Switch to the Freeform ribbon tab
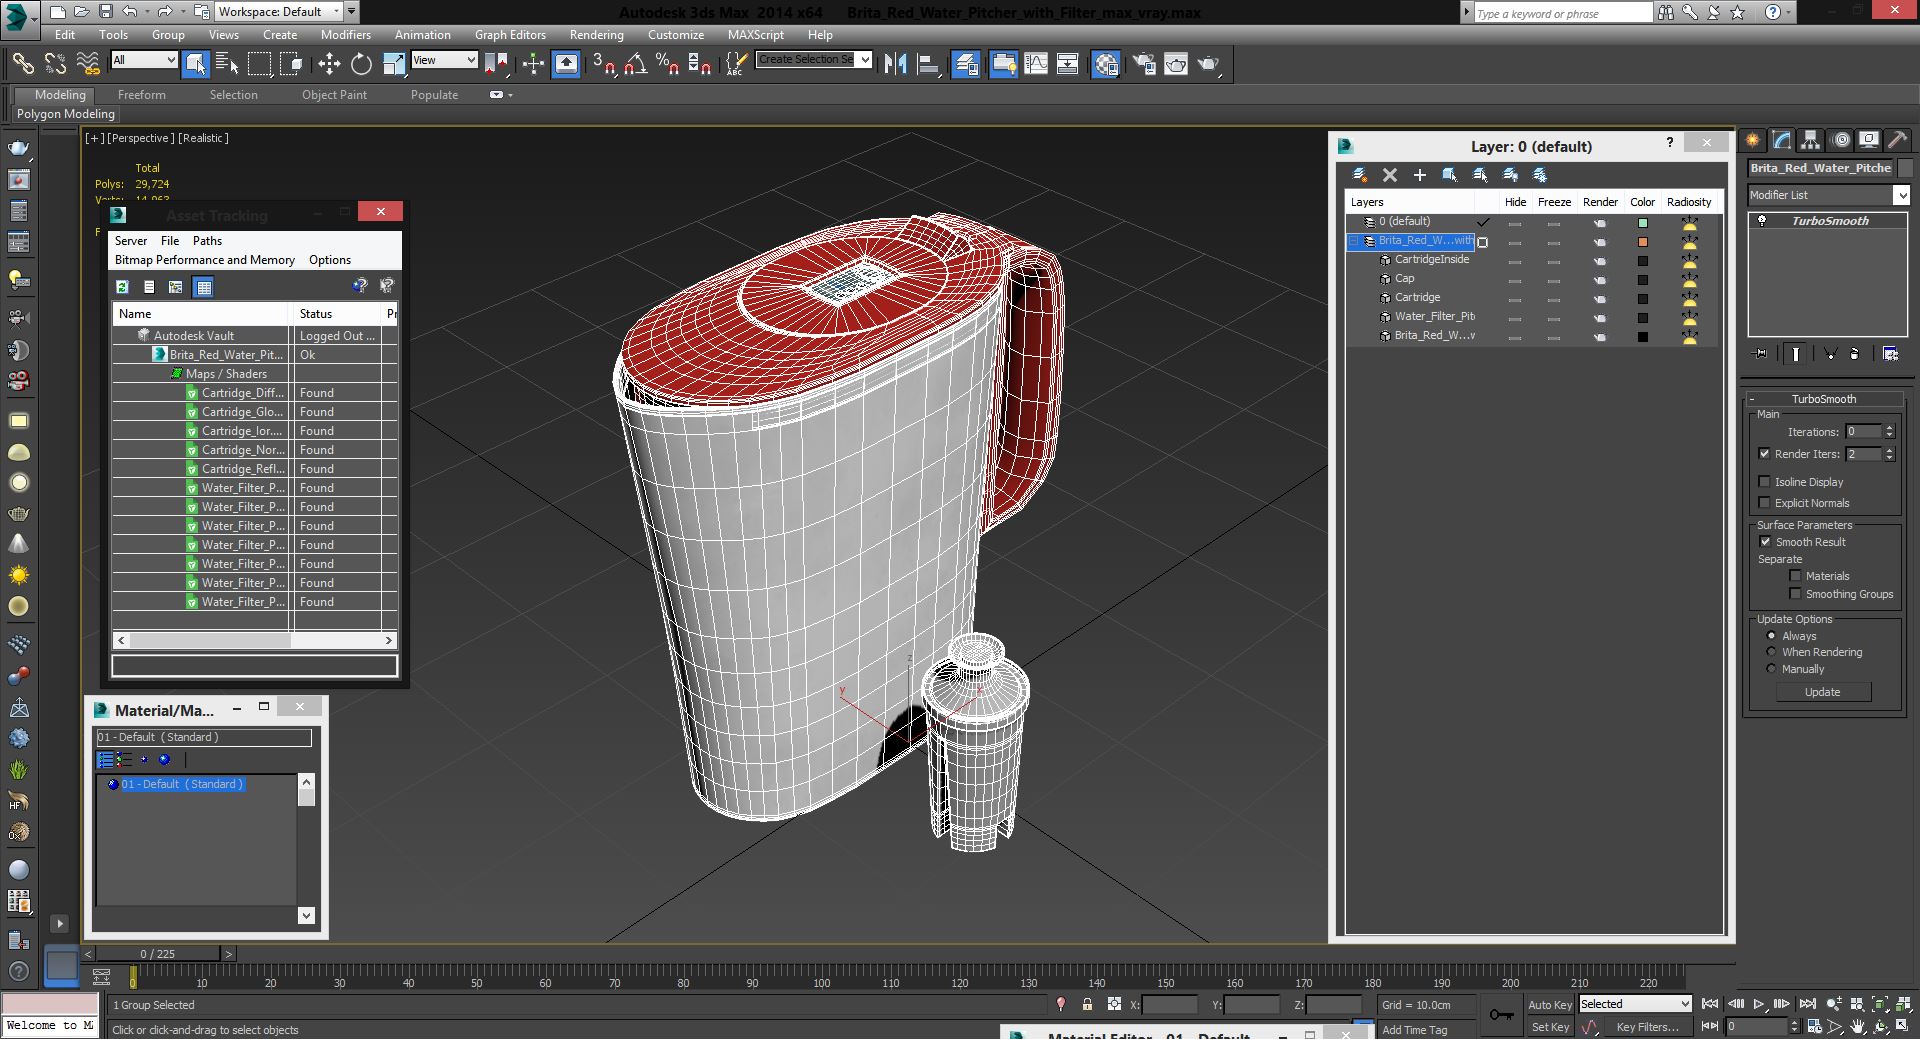This screenshot has width=1920, height=1039. tap(142, 95)
